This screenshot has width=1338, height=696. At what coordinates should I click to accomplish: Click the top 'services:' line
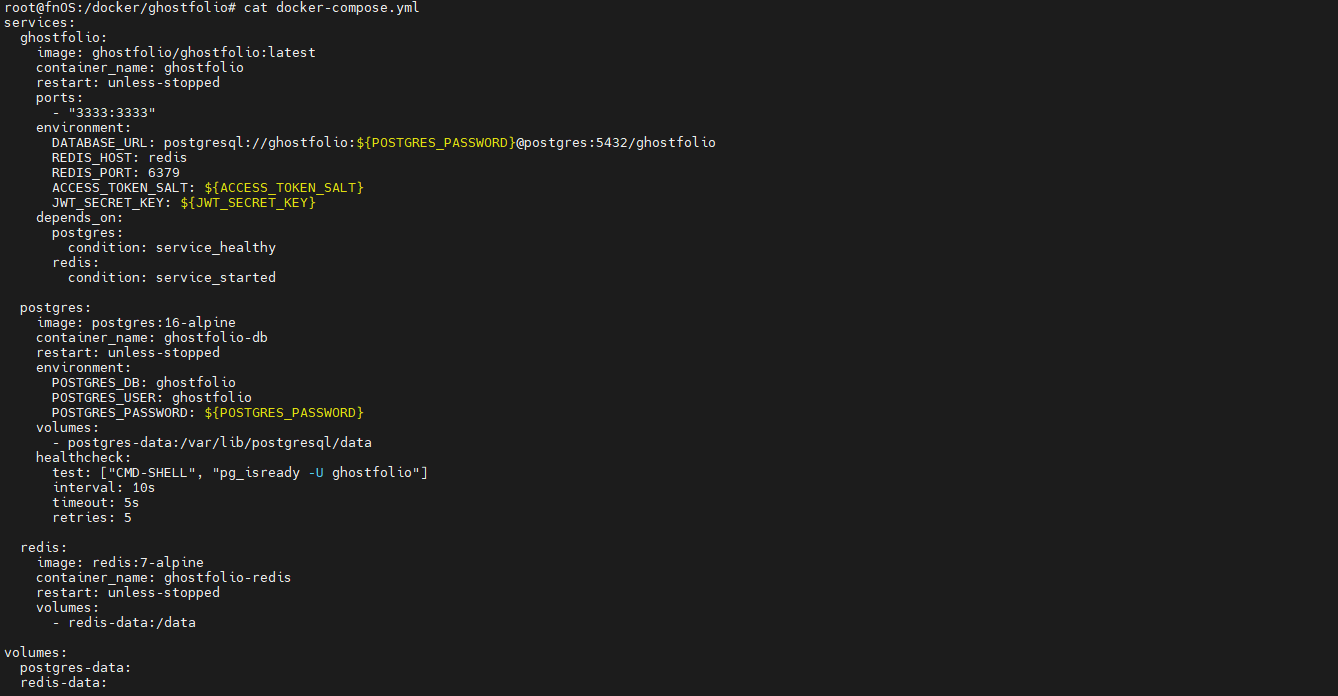click(40, 23)
